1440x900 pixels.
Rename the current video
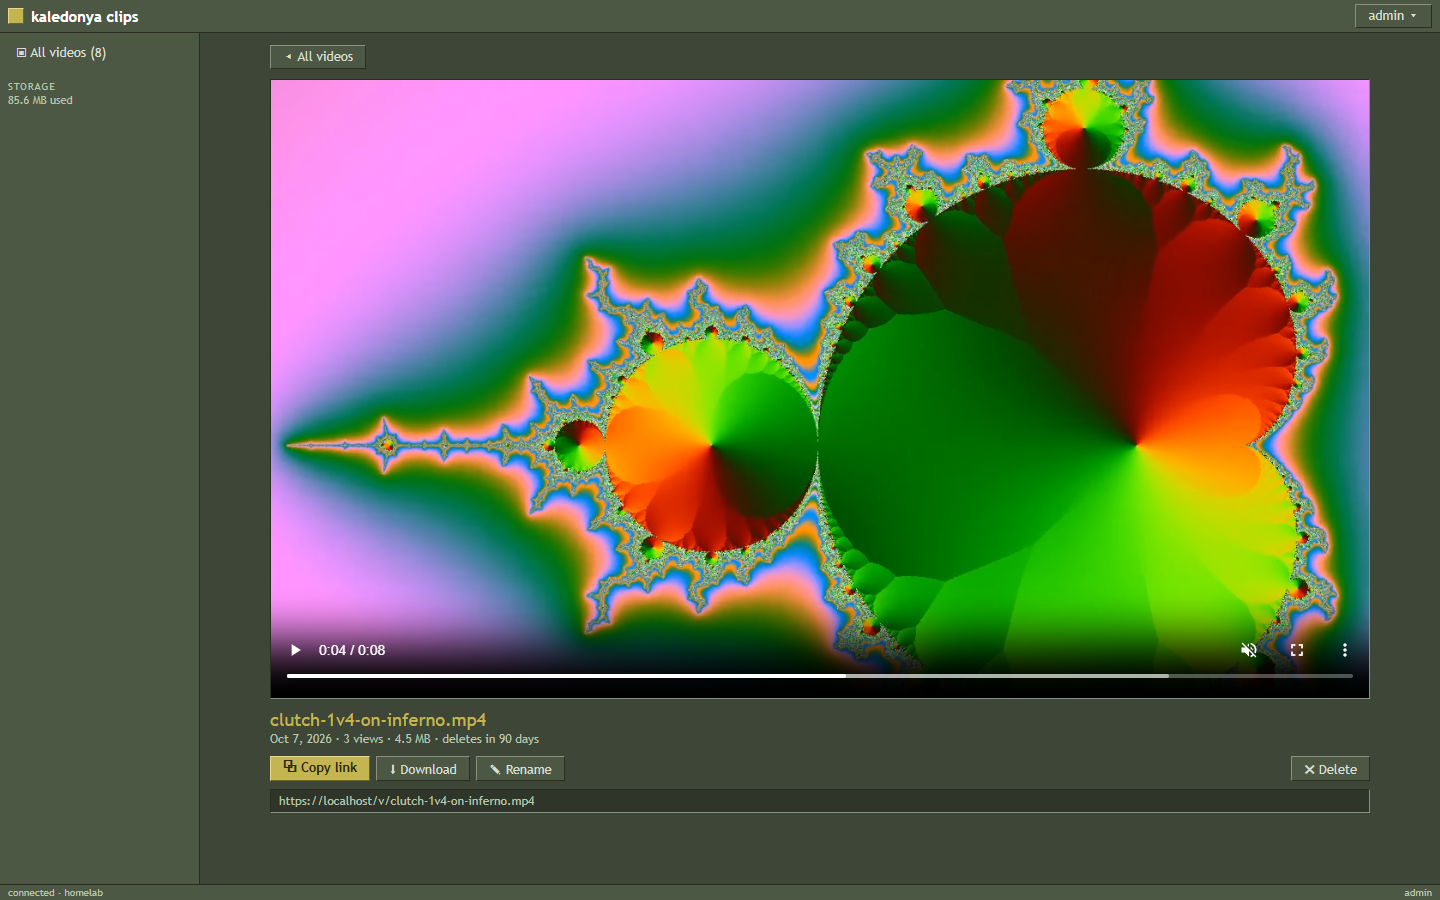(520, 769)
